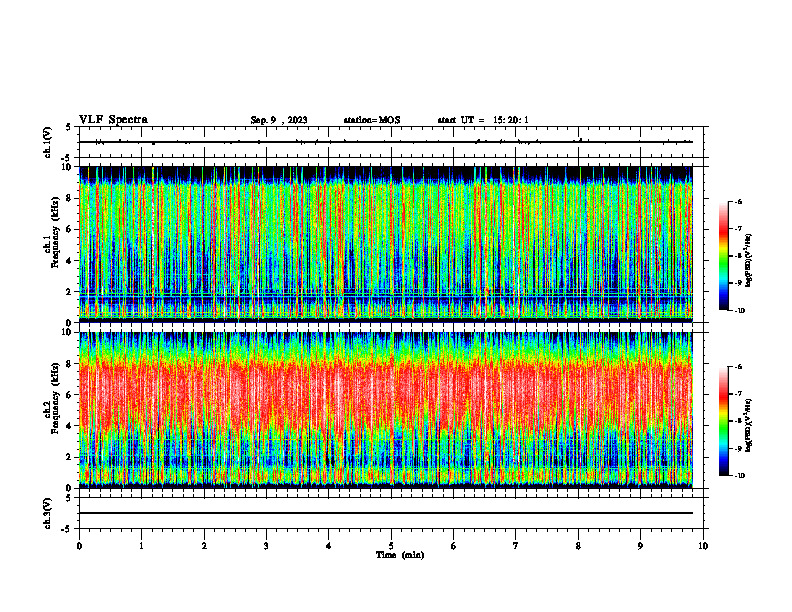Click the time axis tick label "6"
Viewport: 792px width, 612px height.
coord(454,546)
